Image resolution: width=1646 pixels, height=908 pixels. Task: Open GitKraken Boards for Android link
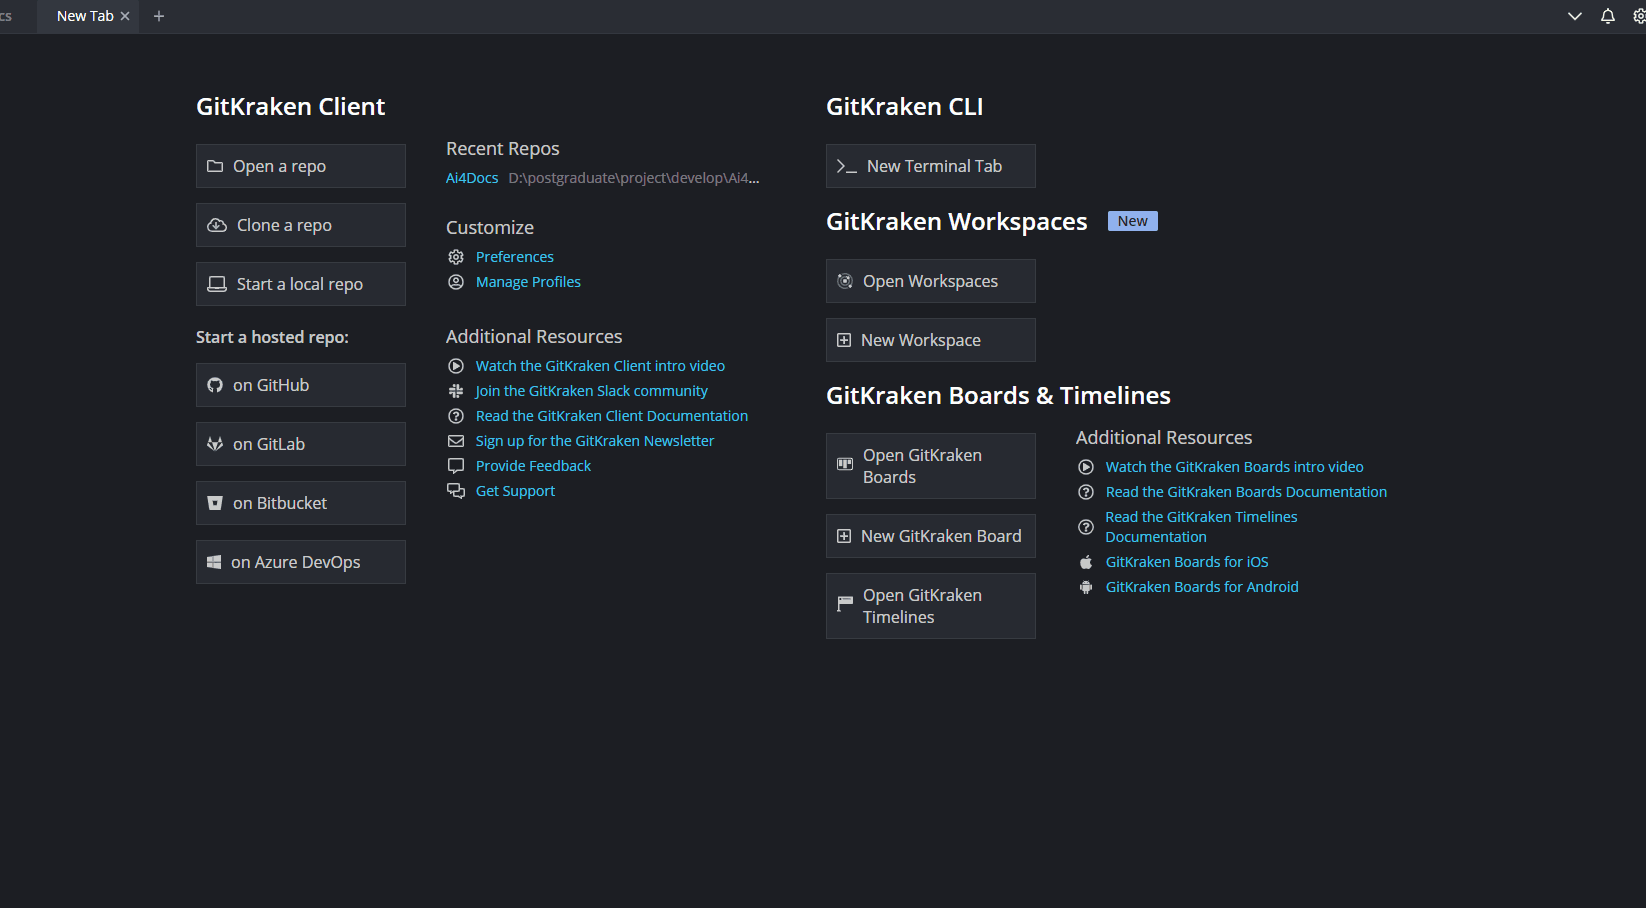(1201, 587)
